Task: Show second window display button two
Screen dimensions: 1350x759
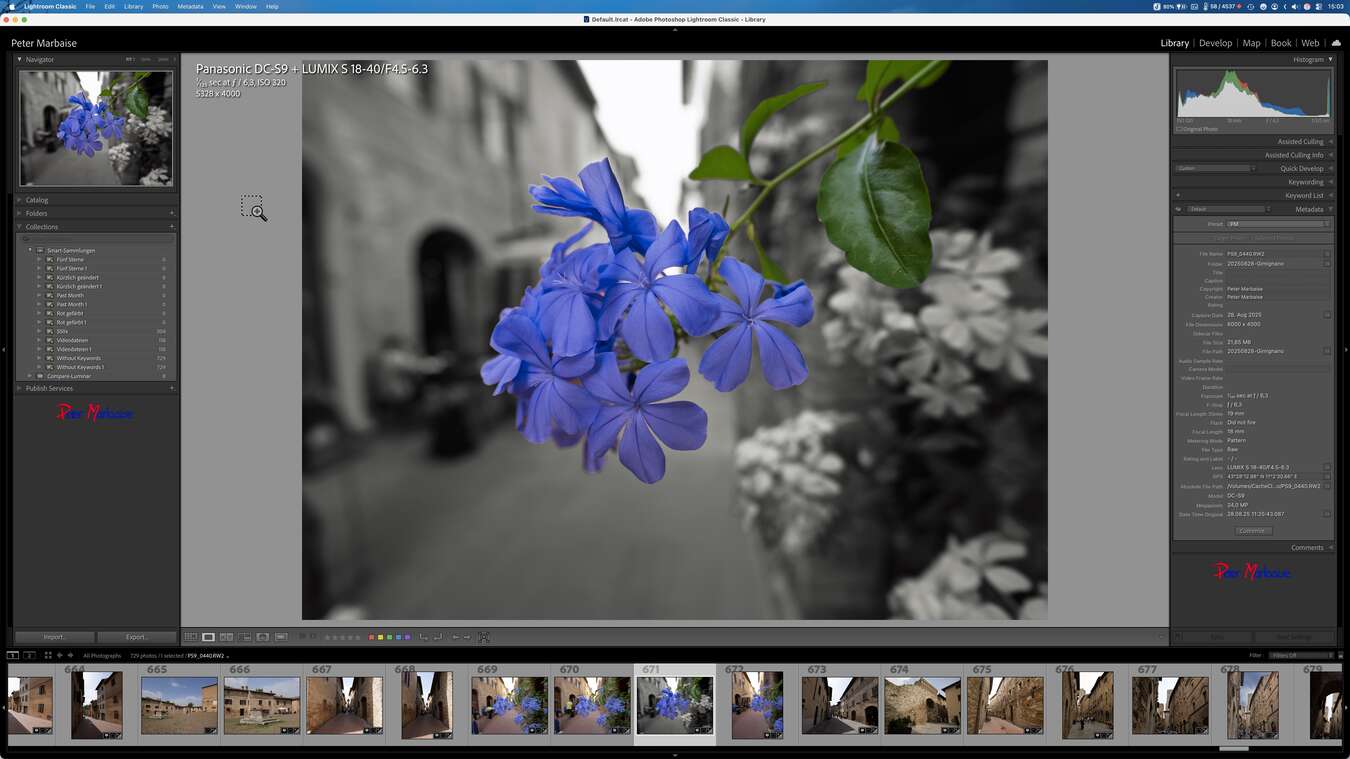Action: tap(30, 655)
